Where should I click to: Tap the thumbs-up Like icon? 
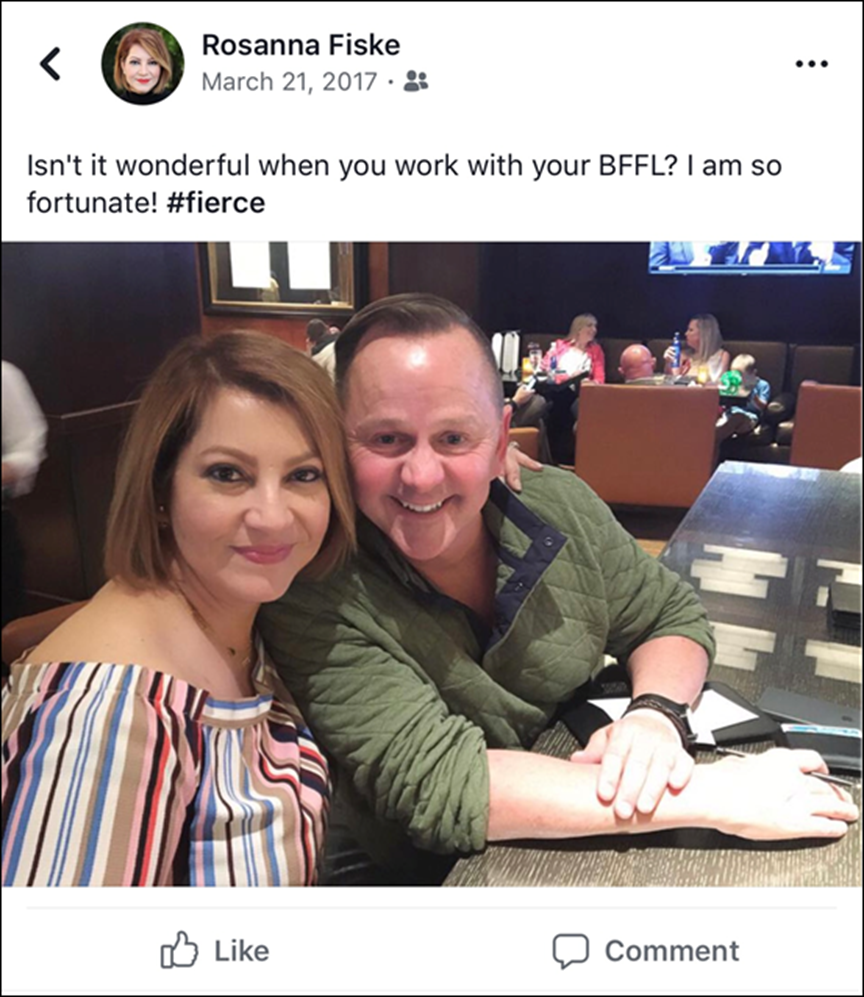click(179, 951)
